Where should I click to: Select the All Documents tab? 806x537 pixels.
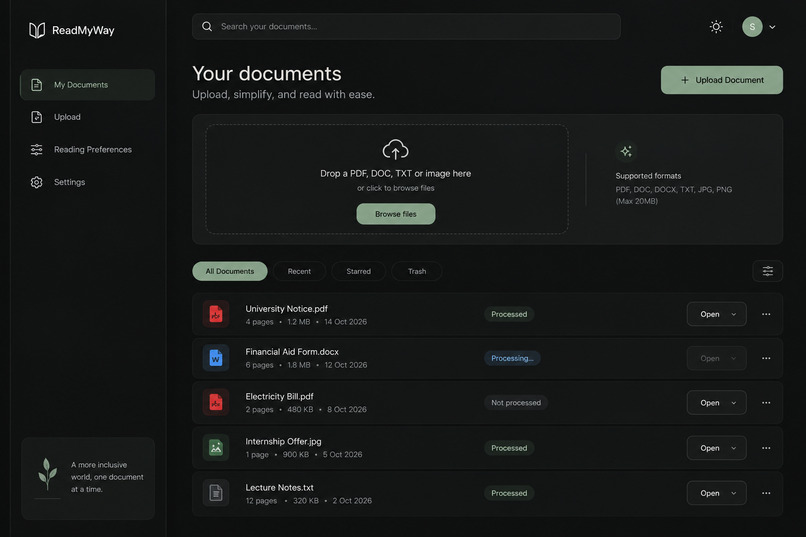pos(230,271)
